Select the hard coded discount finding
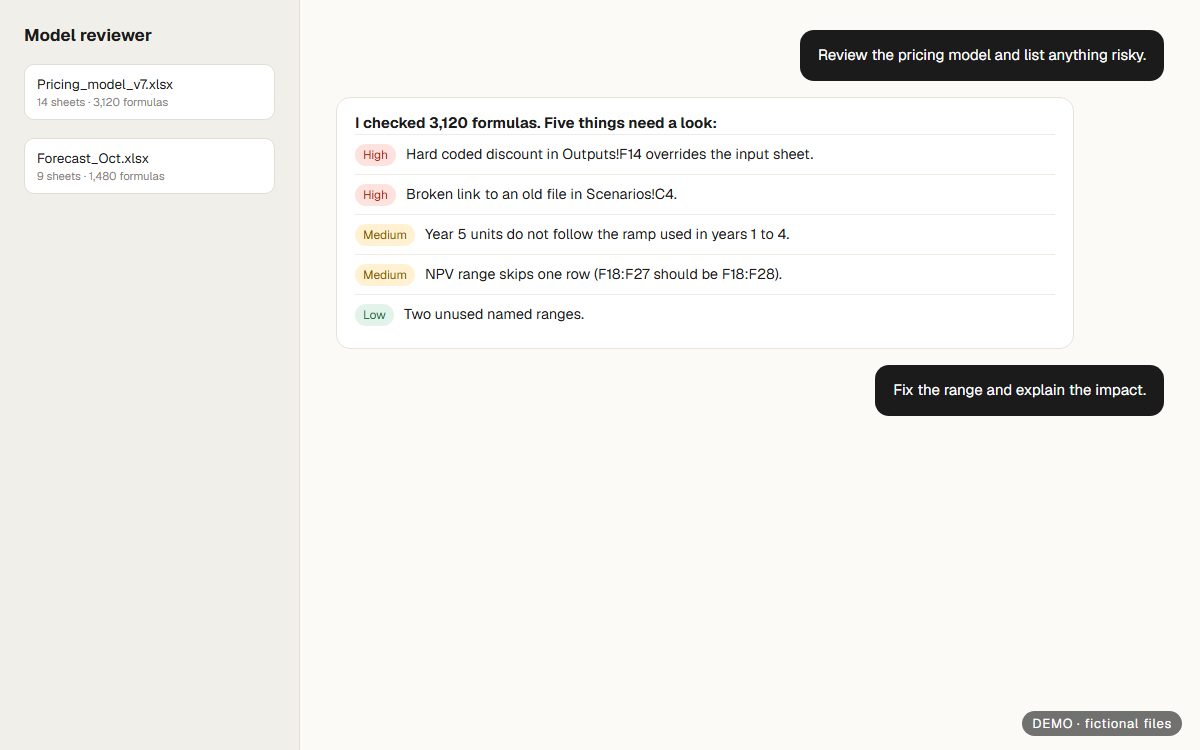 coord(705,155)
